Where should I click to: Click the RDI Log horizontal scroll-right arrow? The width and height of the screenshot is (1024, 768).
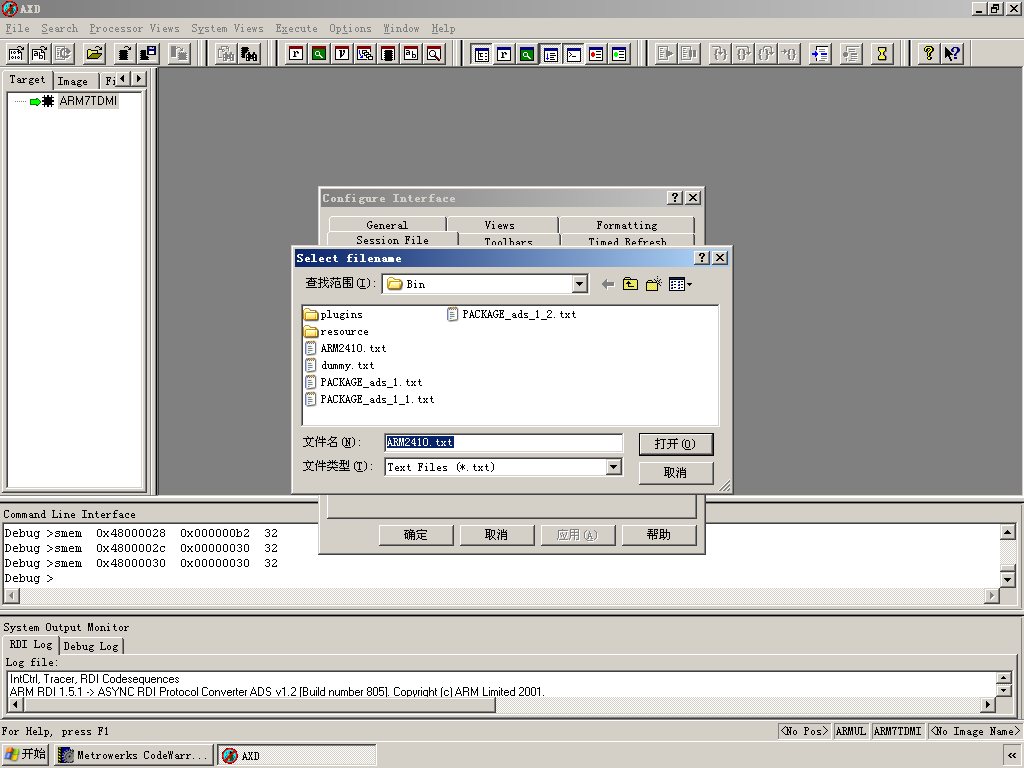988,705
